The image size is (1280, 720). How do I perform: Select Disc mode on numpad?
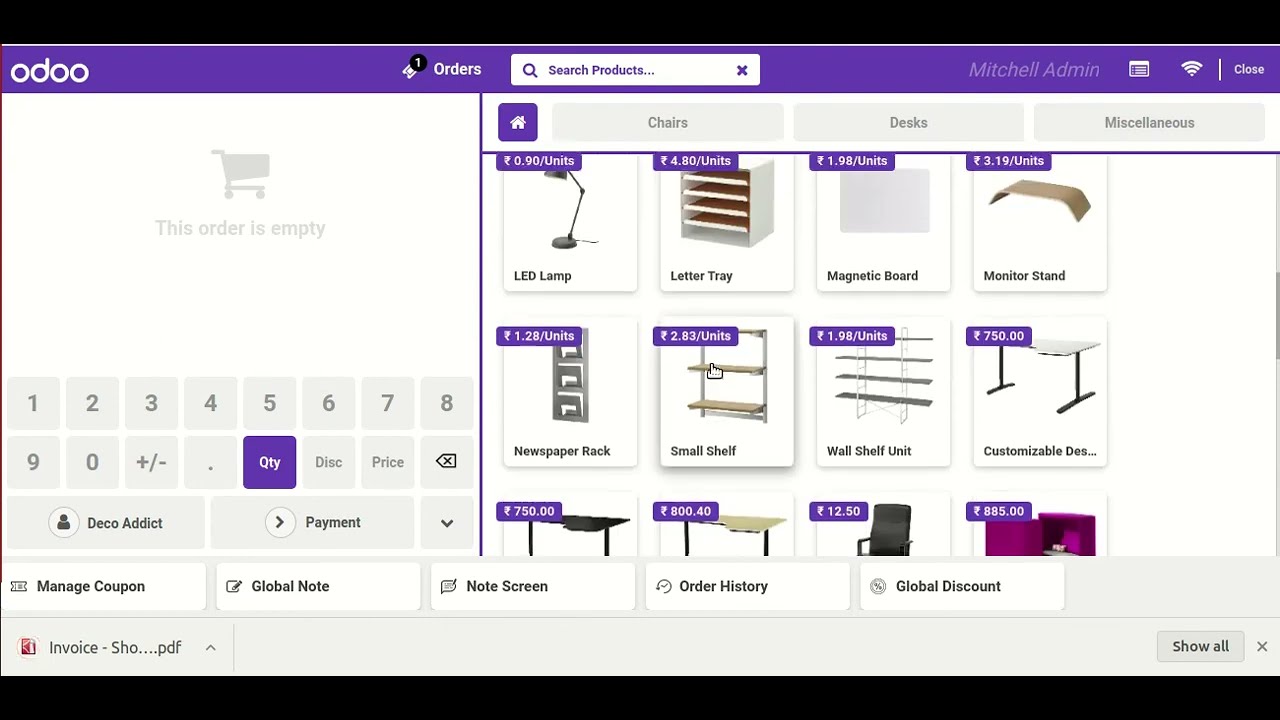(329, 462)
